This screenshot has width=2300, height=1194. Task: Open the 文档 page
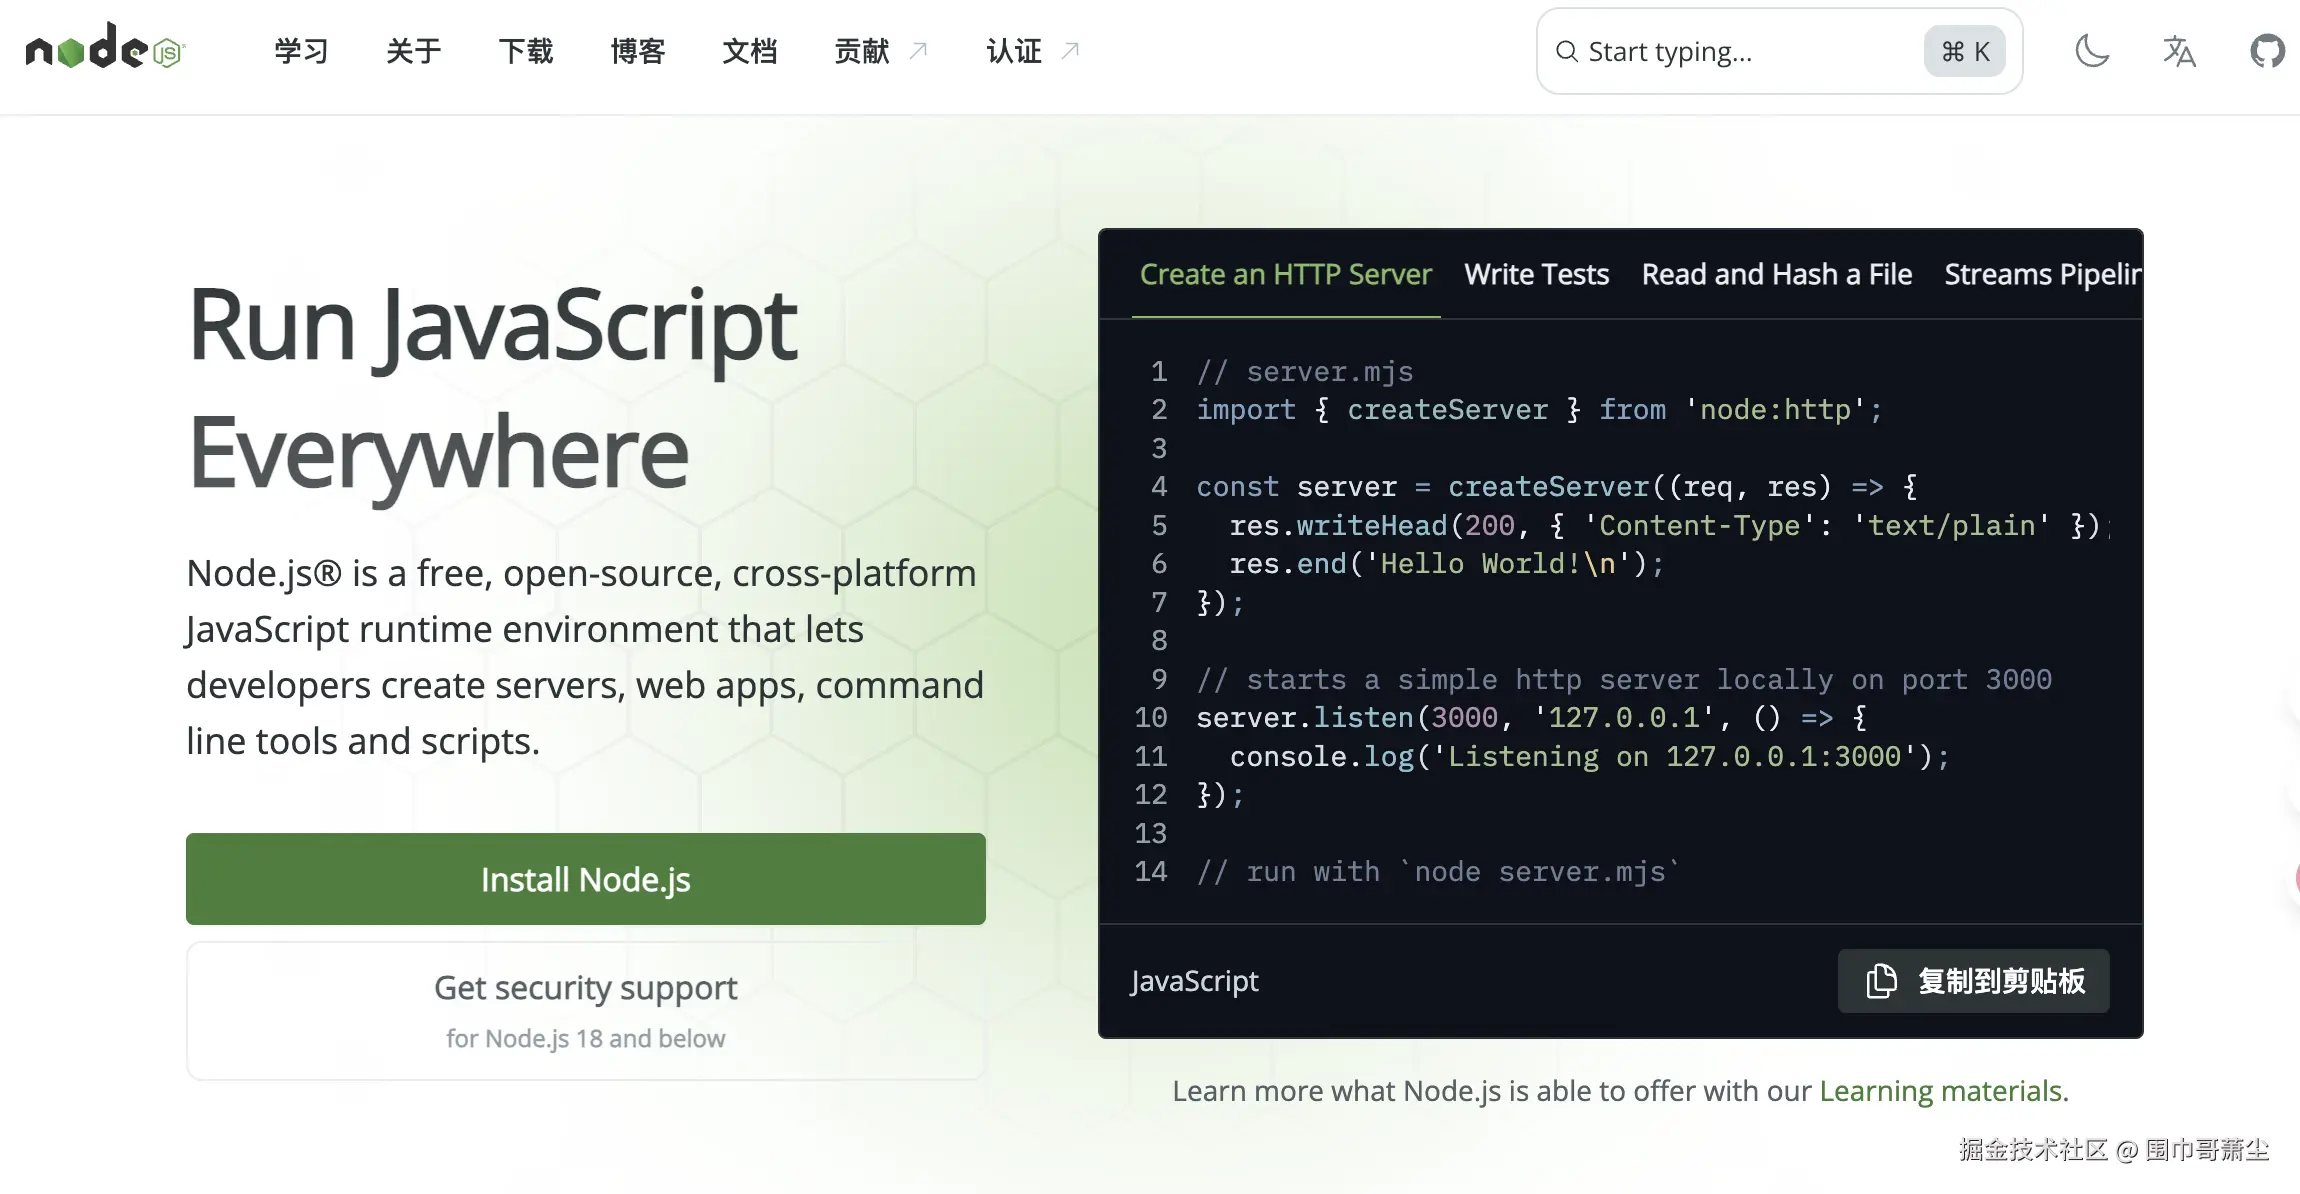[749, 51]
